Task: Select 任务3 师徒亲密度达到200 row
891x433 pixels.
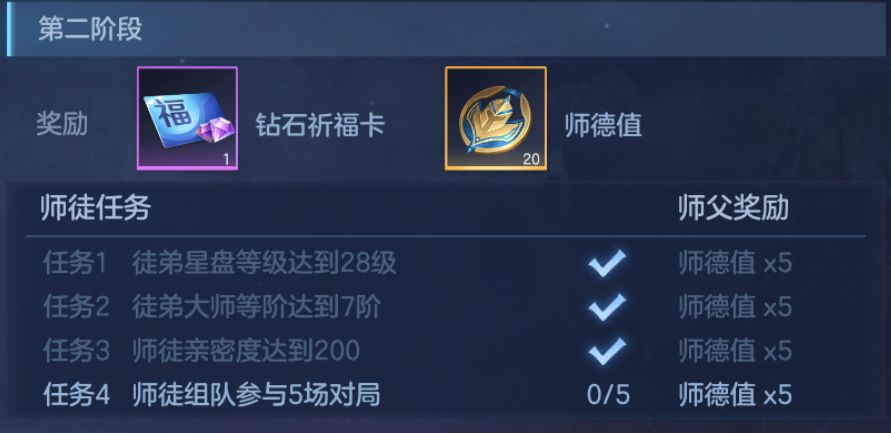Action: tap(446, 351)
